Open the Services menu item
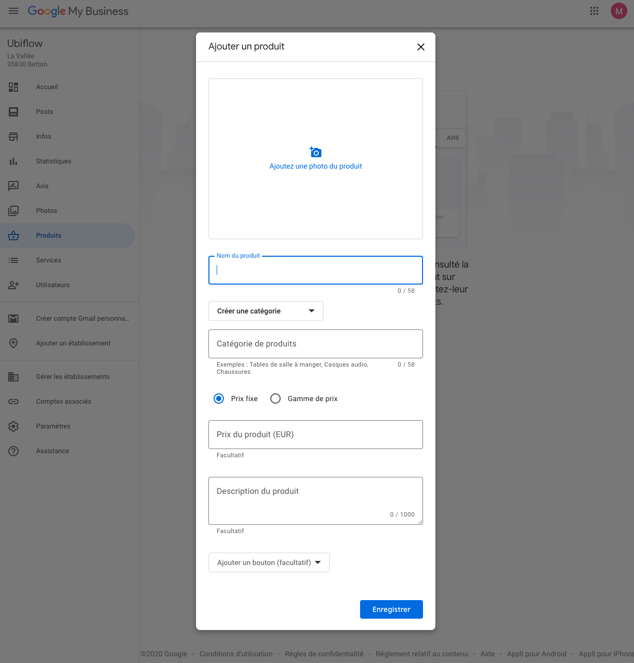This screenshot has width=634, height=663. click(49, 260)
